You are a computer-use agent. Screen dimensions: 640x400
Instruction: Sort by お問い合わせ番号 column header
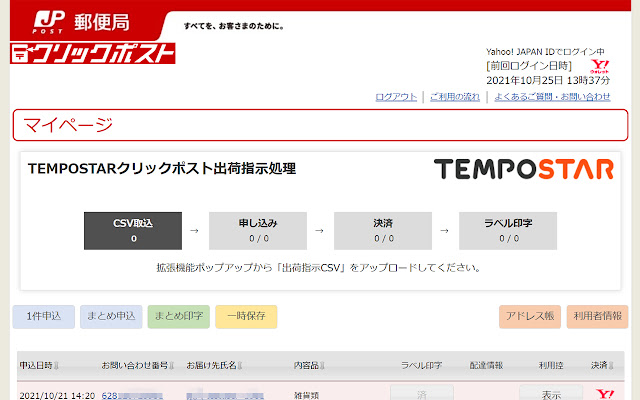point(138,365)
